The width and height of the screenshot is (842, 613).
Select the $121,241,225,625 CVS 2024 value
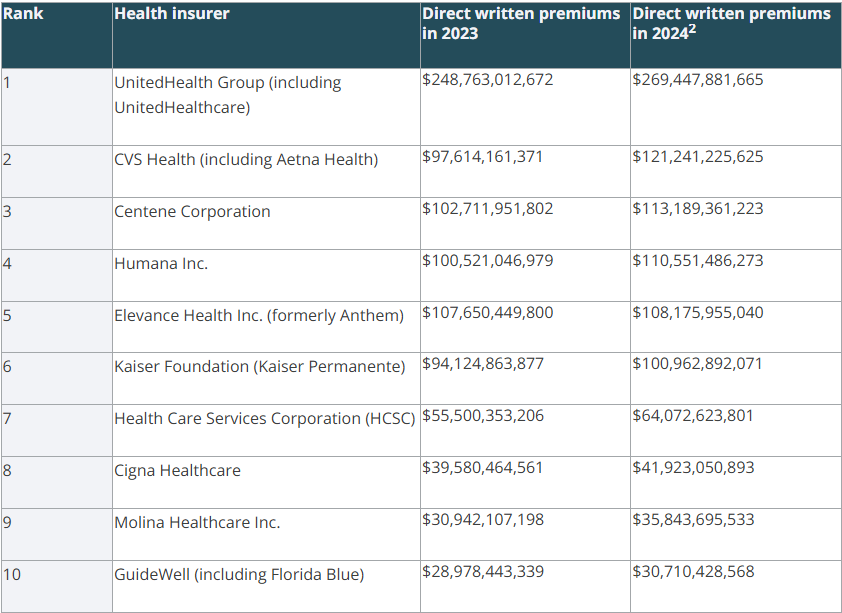[x=697, y=157]
